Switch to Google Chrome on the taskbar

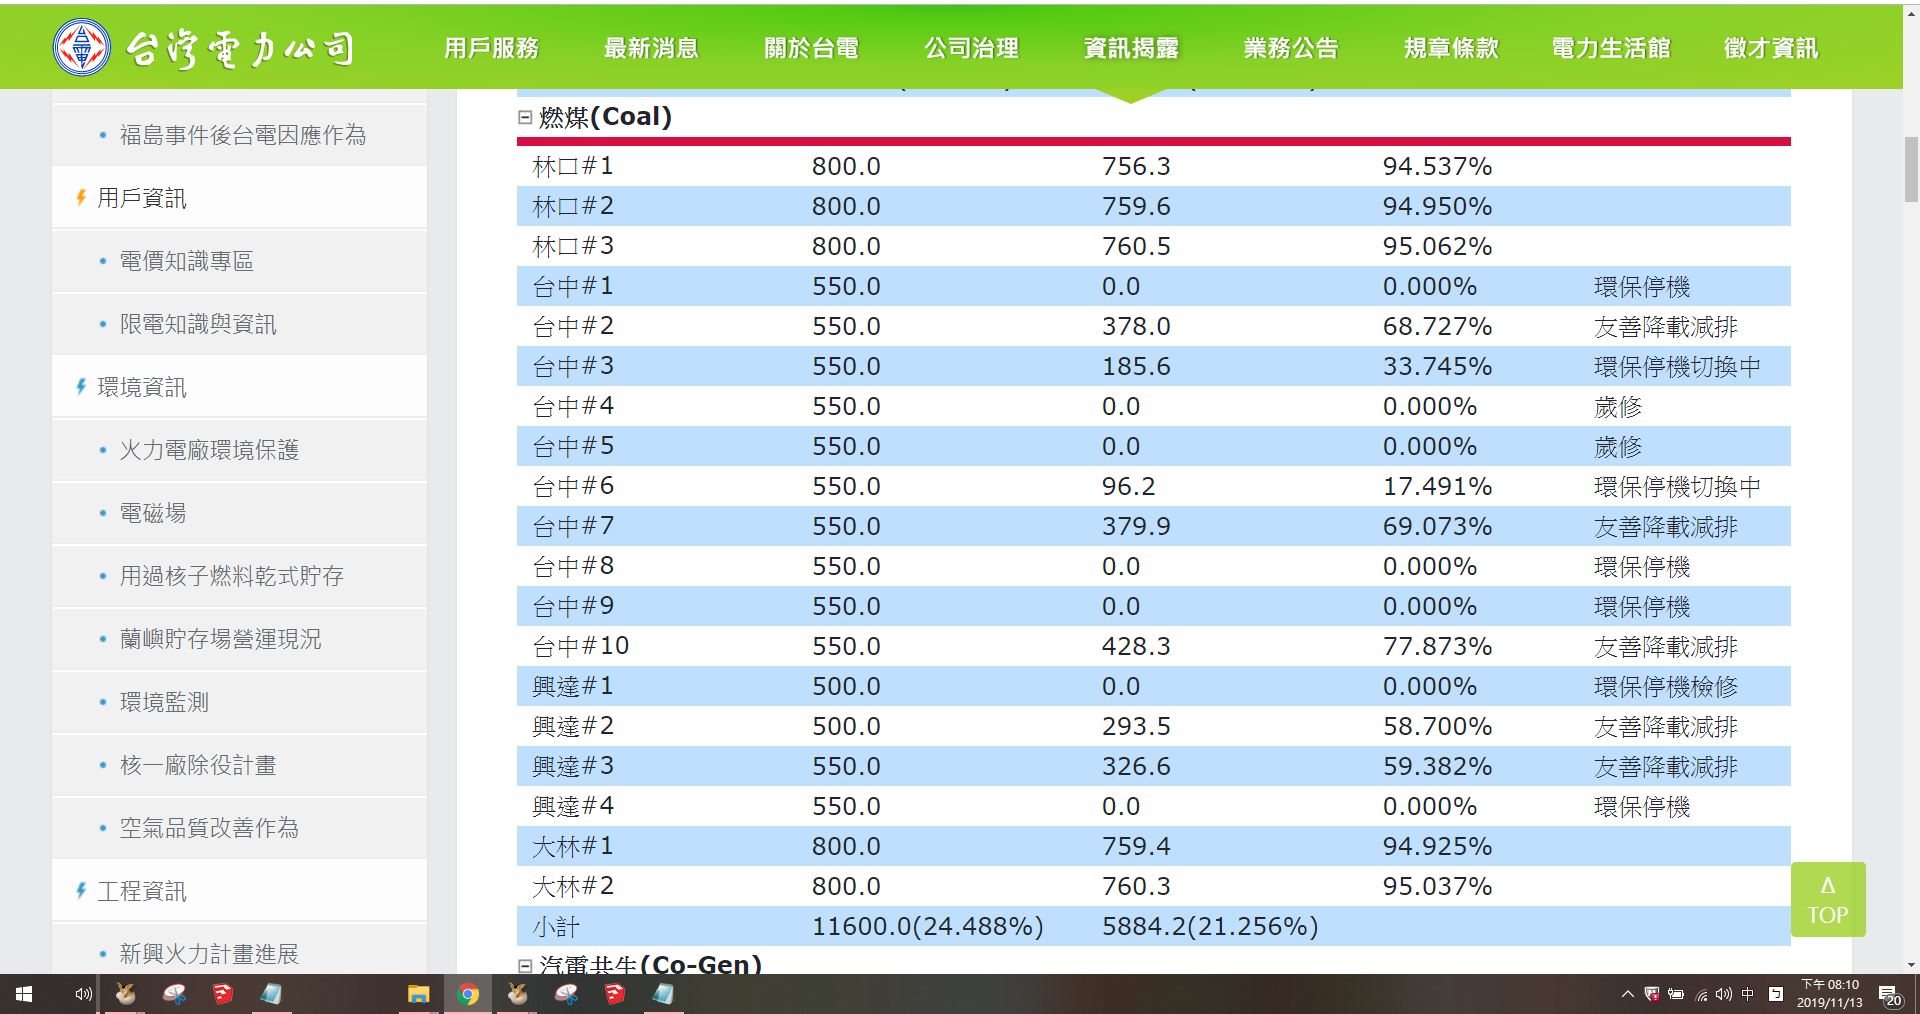pos(467,994)
